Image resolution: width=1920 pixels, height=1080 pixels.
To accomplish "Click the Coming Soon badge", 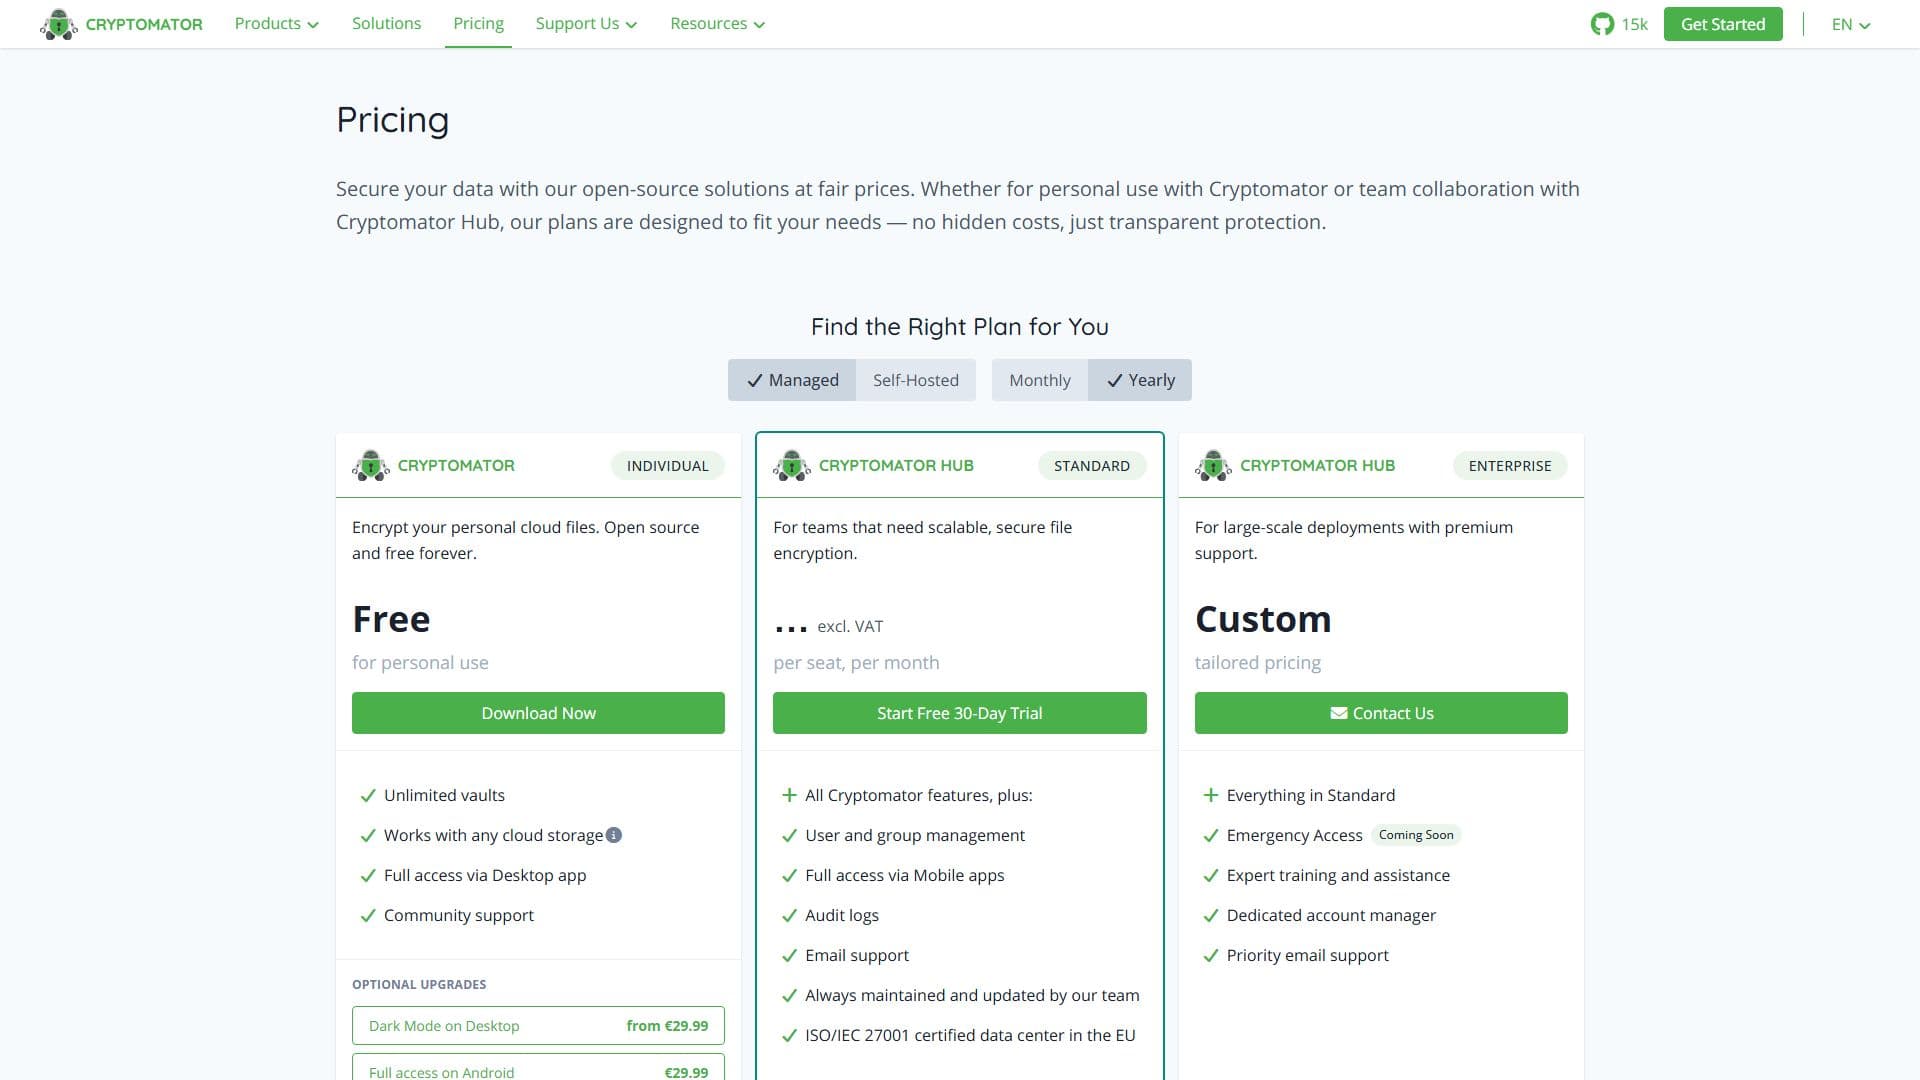I will click(x=1416, y=835).
